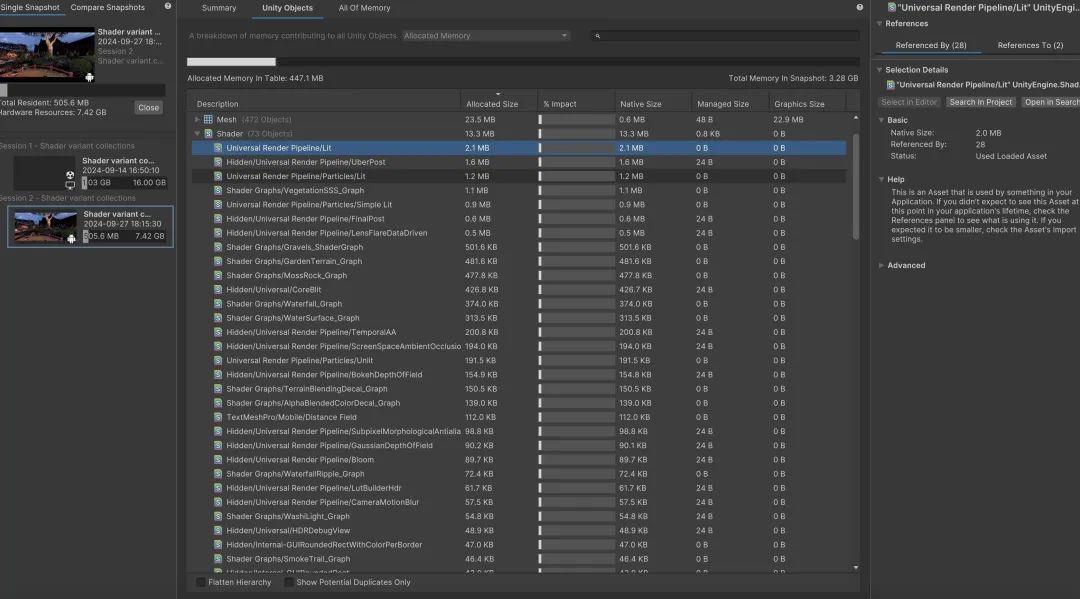Click shader icon beside LensFlareDataDriven row
The width and height of the screenshot is (1080, 599).
tap(218, 233)
